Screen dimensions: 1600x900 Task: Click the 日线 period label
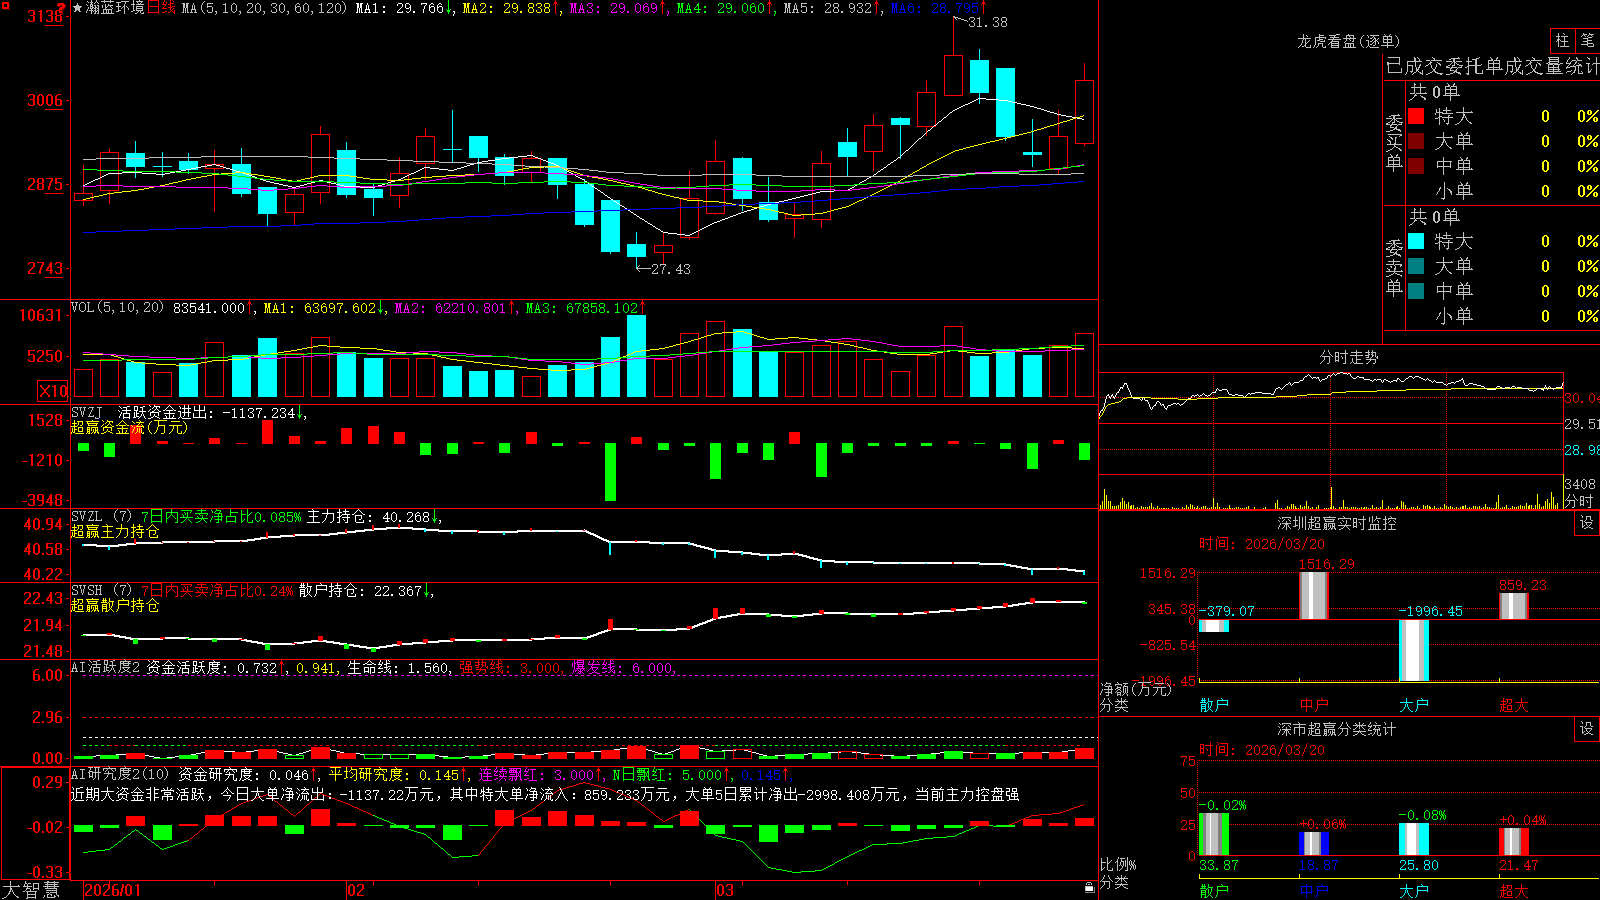tap(161, 8)
